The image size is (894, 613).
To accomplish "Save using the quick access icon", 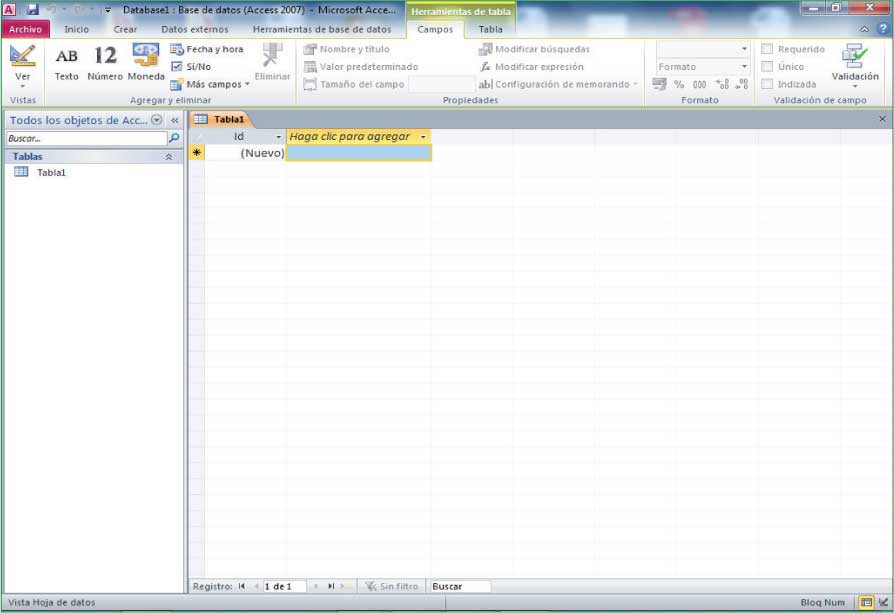I will pyautogui.click(x=32, y=10).
